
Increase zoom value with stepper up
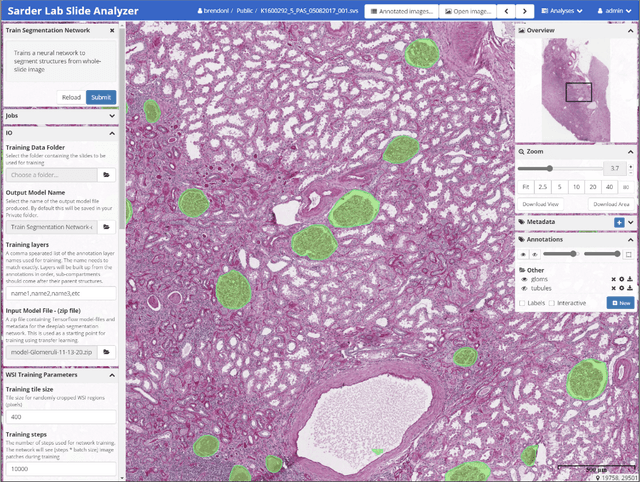coord(631,166)
